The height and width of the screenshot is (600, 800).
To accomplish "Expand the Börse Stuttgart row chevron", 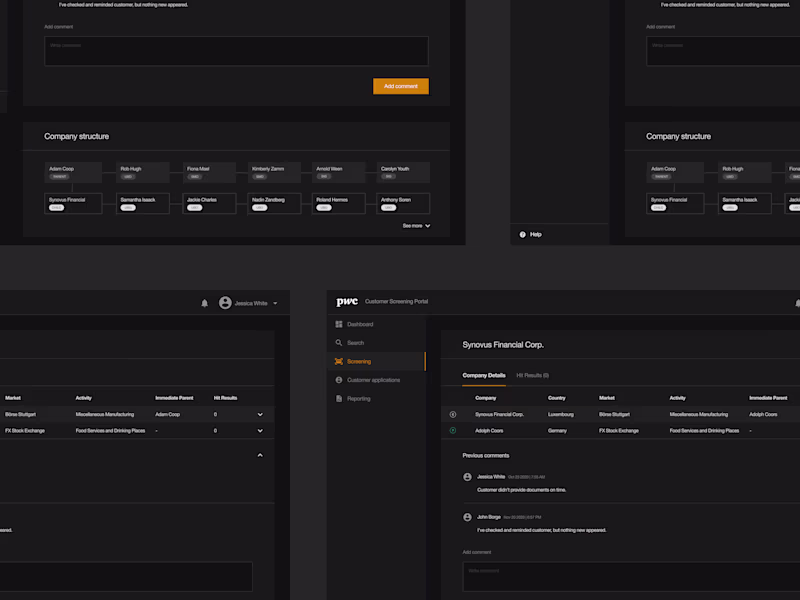I will pos(260,414).
